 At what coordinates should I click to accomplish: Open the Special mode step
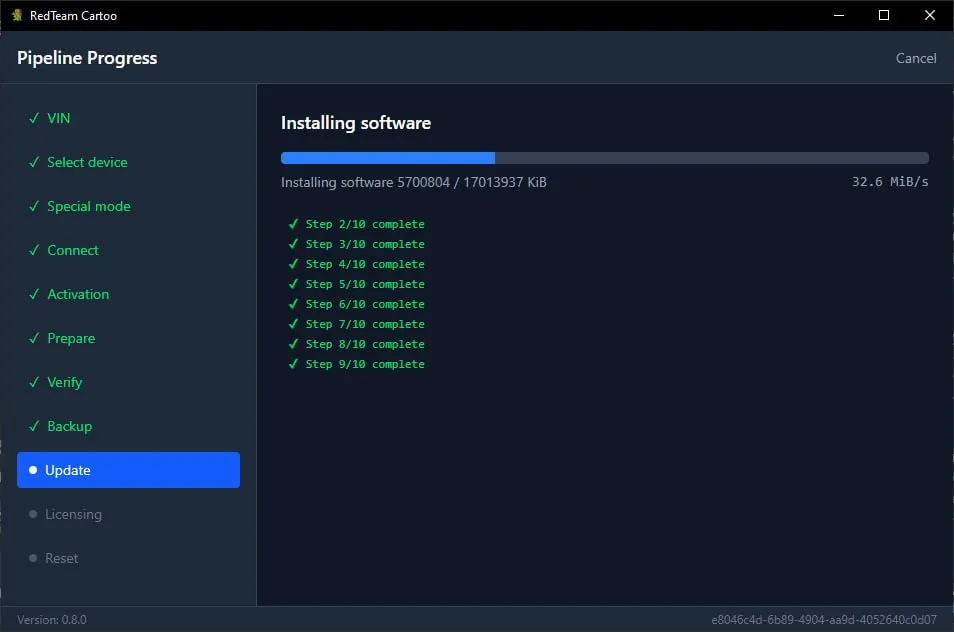tap(128, 206)
